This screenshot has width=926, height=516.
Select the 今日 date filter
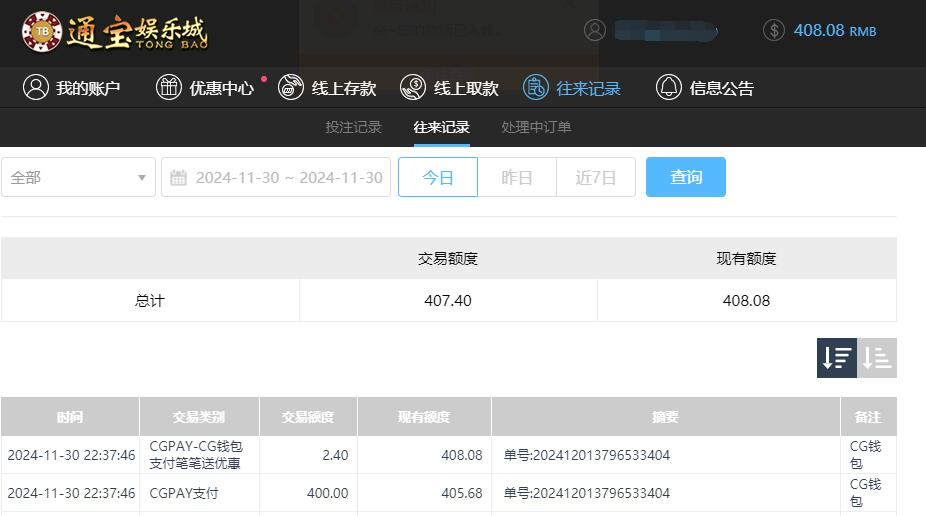(438, 177)
